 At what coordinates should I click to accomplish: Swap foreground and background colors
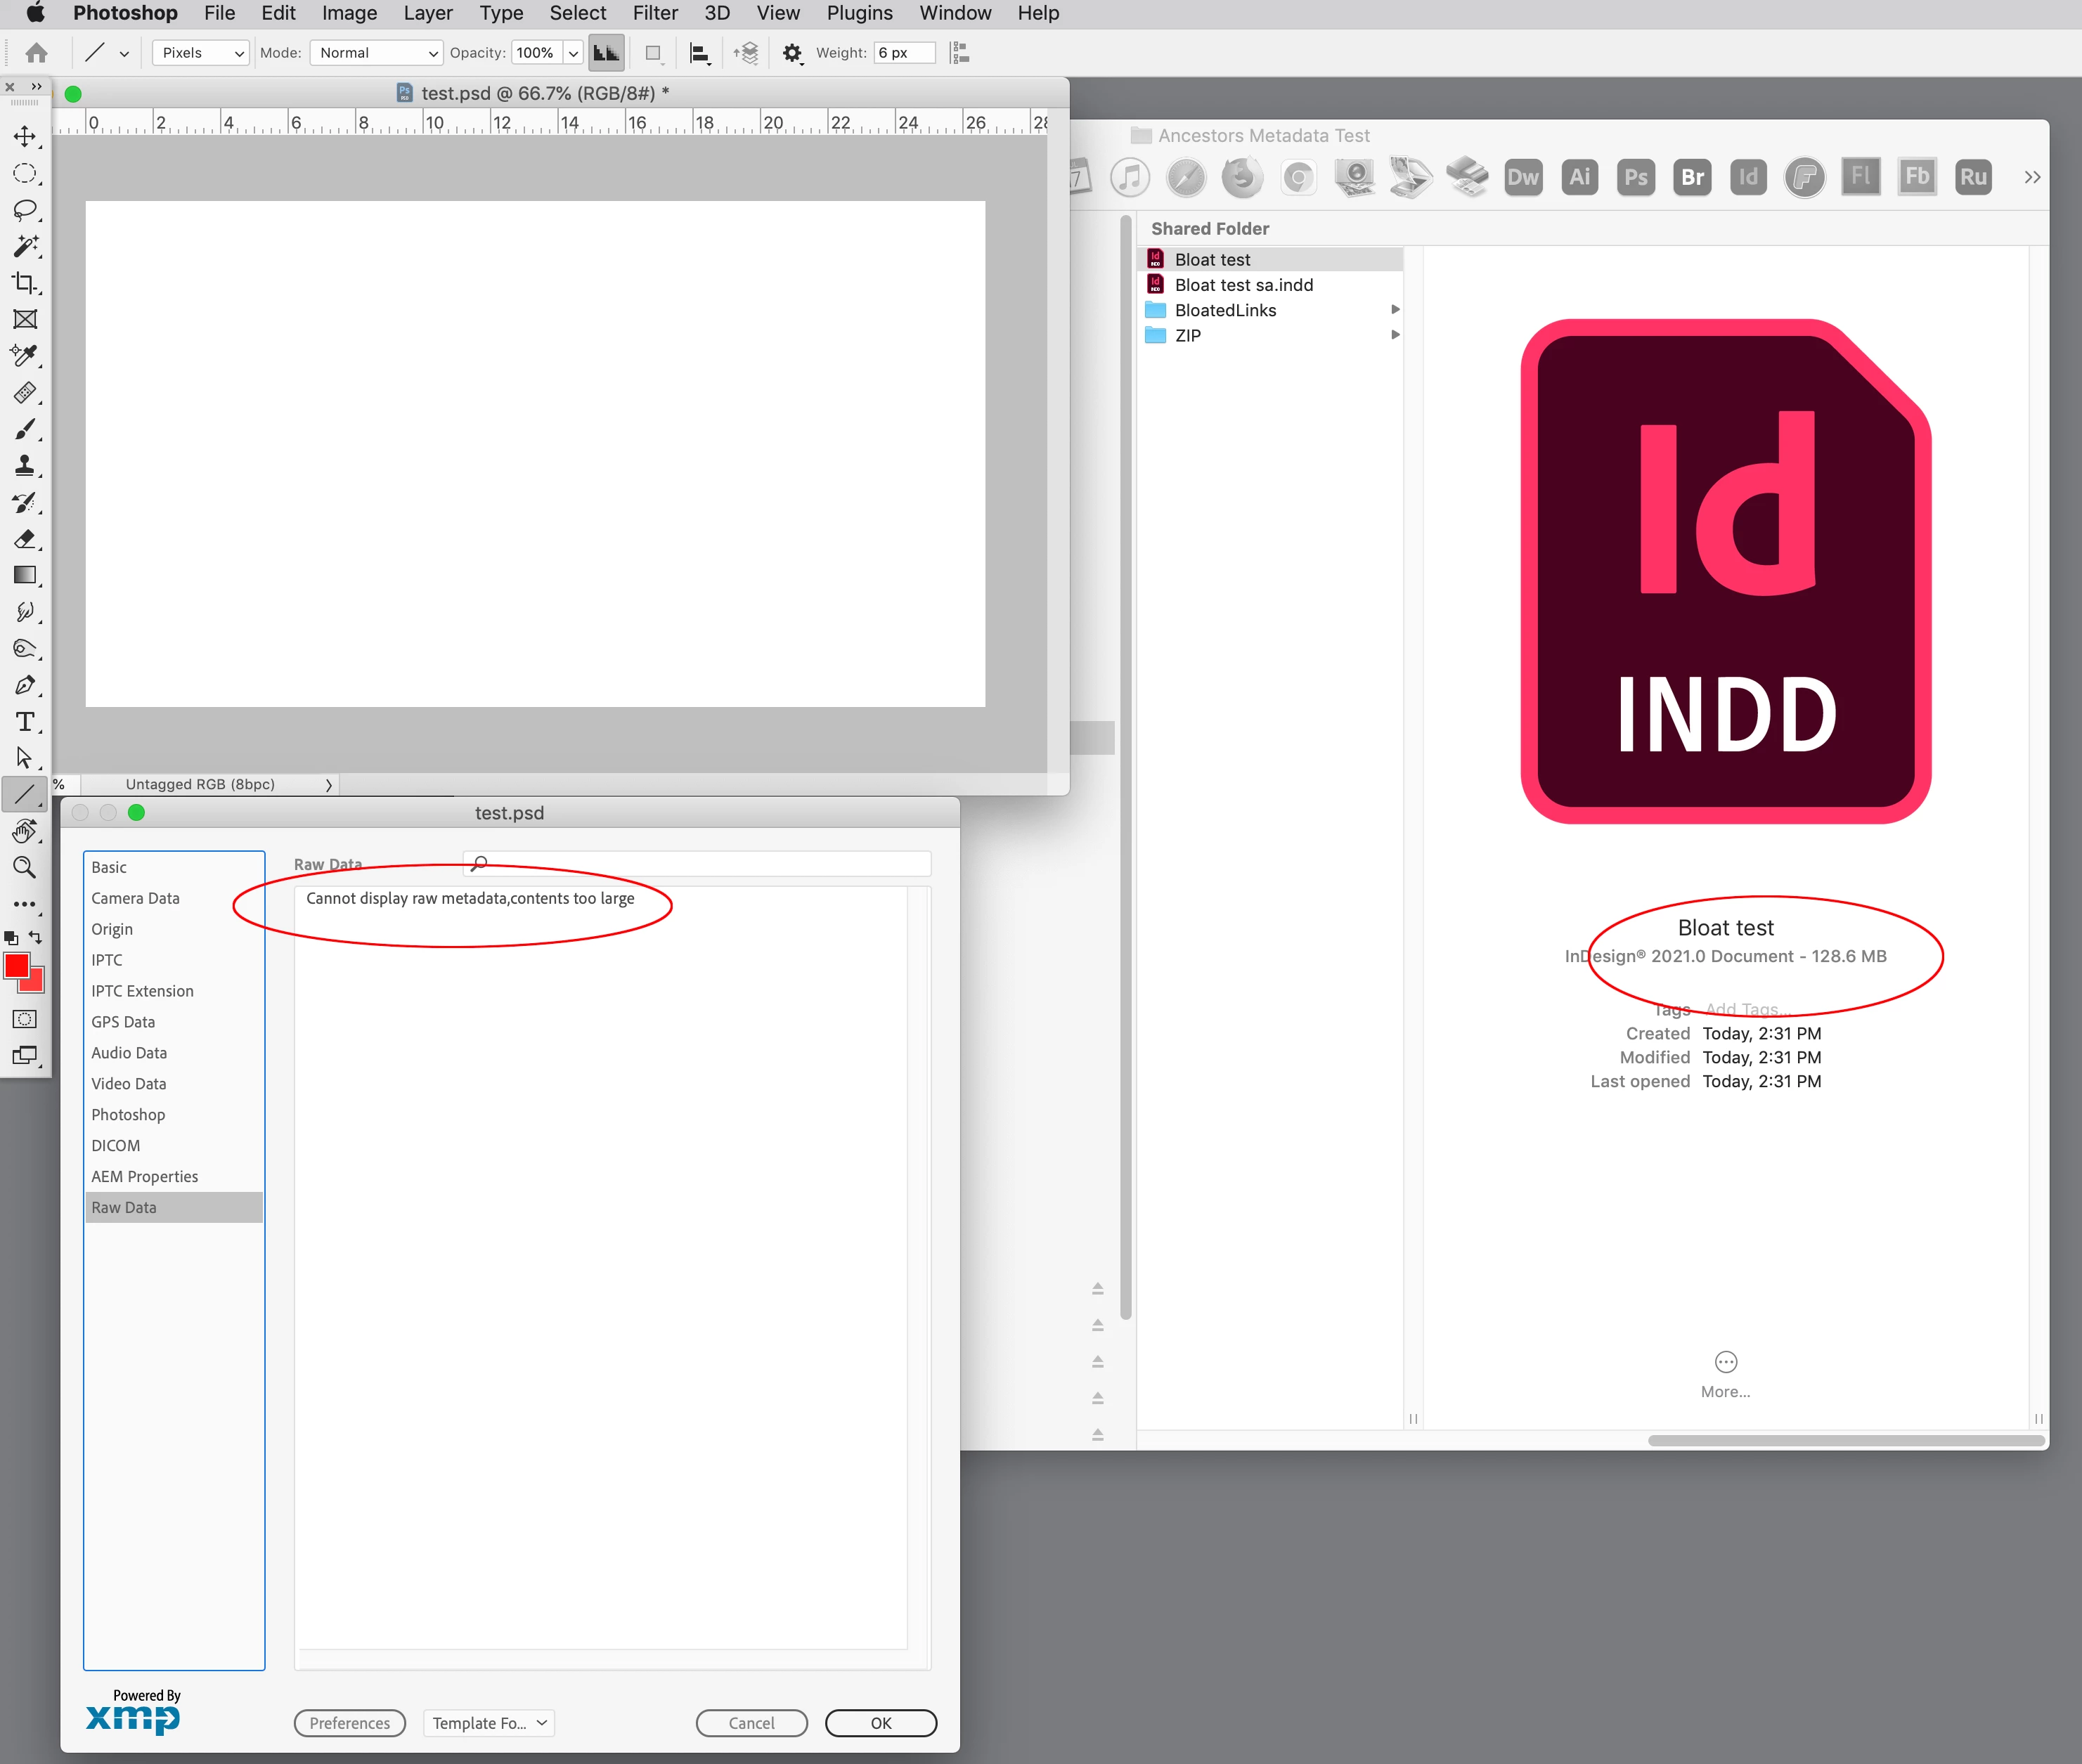click(36, 937)
